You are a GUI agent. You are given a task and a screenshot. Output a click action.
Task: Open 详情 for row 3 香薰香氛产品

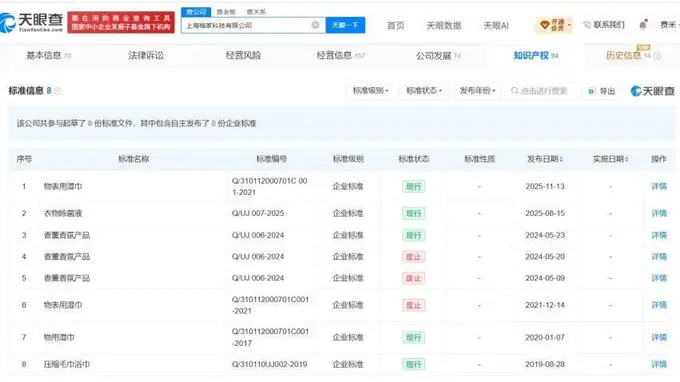(x=659, y=235)
